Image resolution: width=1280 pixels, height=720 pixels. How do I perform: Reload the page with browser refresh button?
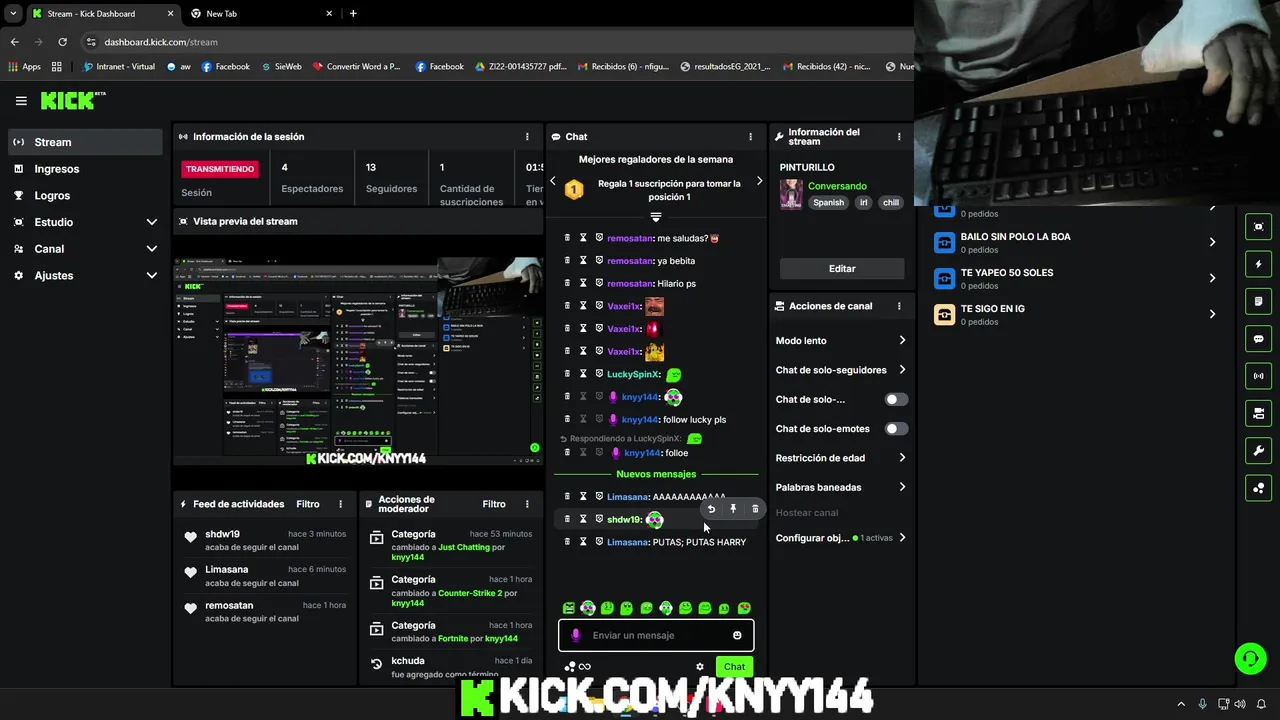click(62, 42)
